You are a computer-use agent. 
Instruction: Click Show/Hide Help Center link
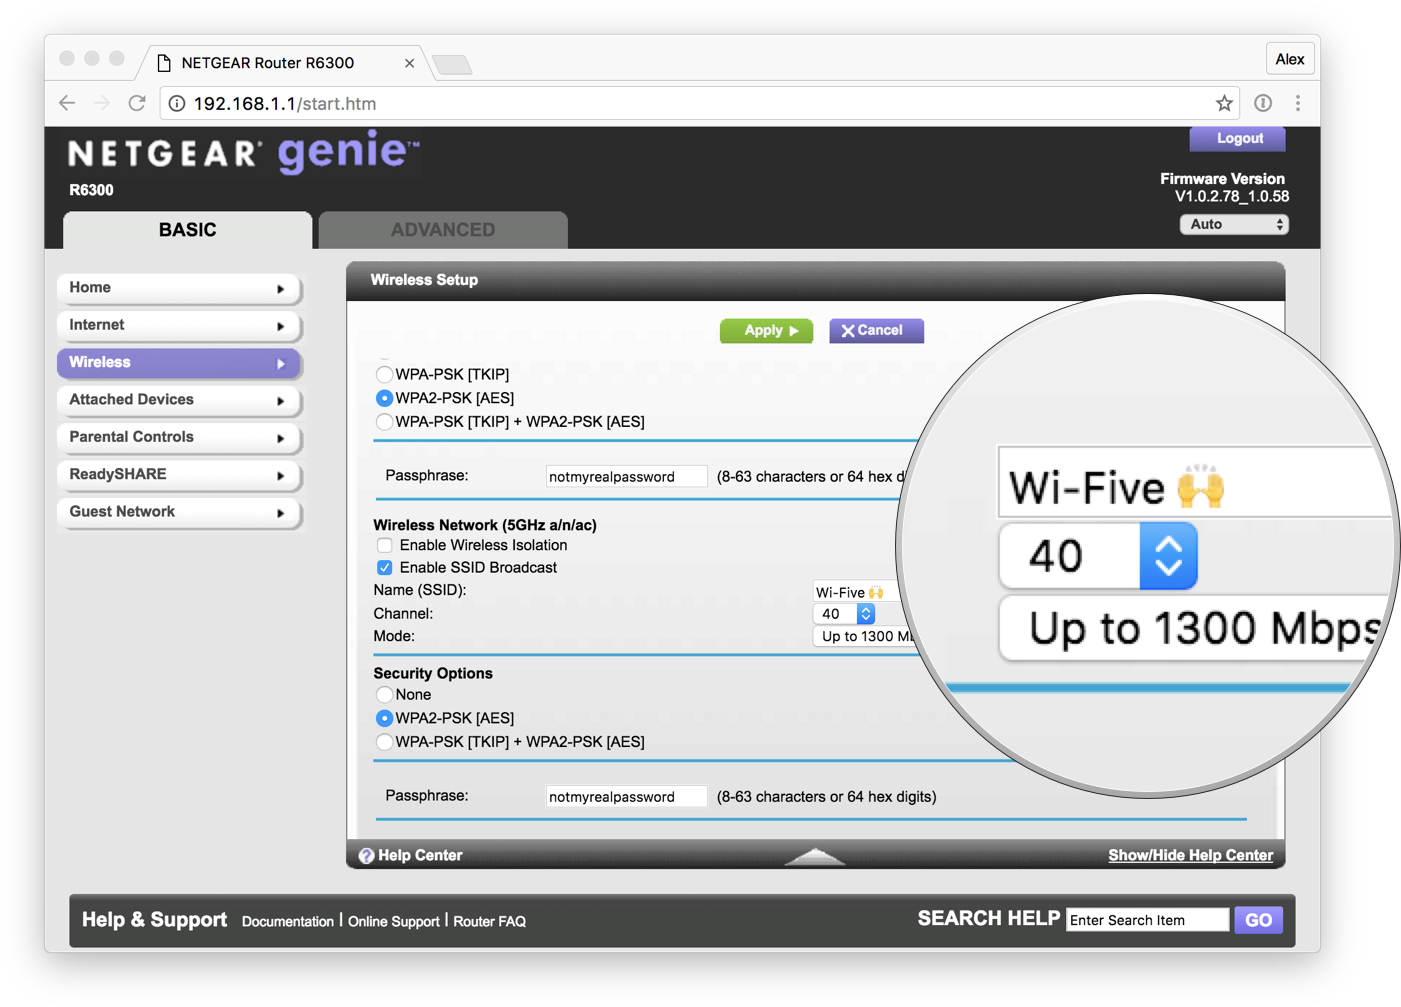(1190, 856)
